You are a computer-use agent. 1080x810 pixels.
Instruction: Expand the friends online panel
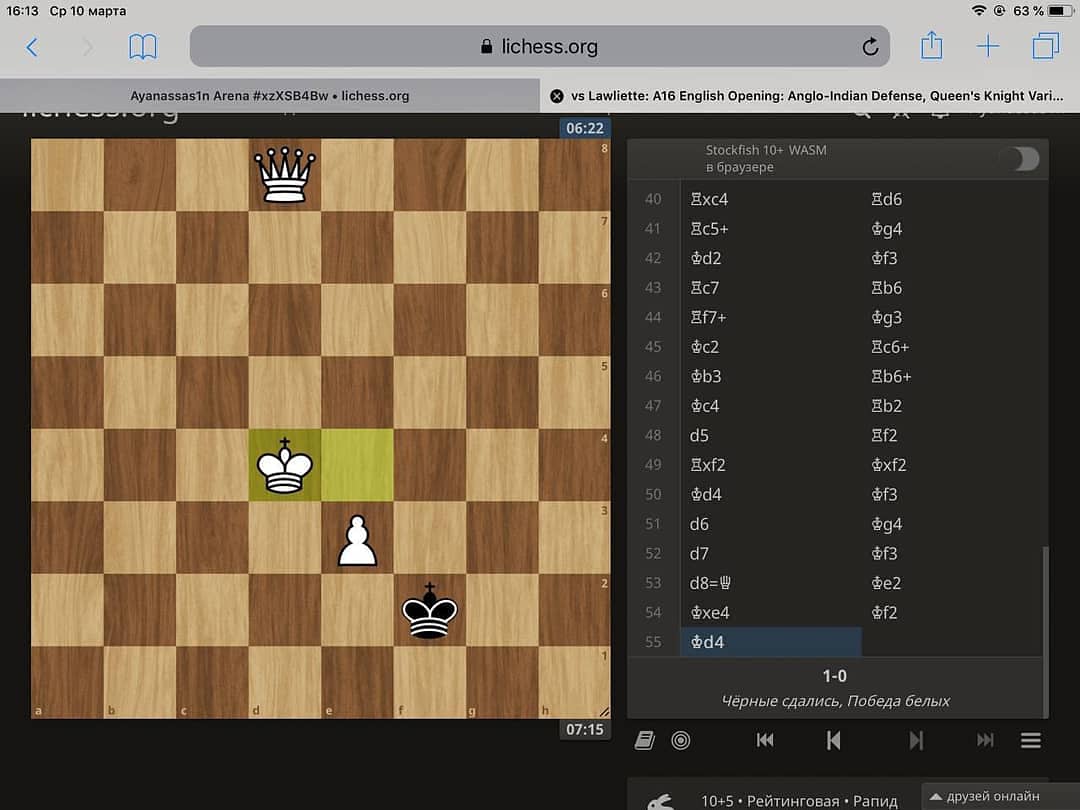tap(1000, 796)
